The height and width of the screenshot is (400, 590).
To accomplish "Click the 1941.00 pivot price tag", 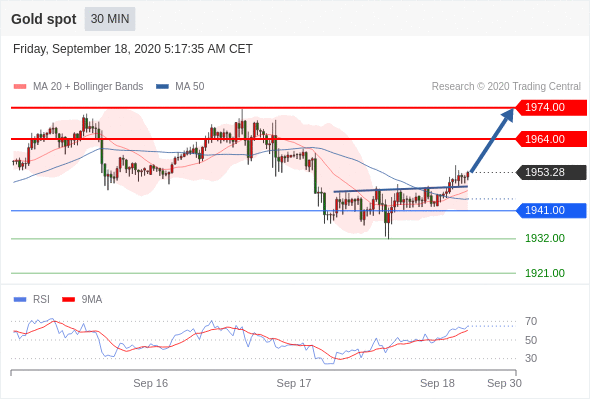I will (551, 210).
